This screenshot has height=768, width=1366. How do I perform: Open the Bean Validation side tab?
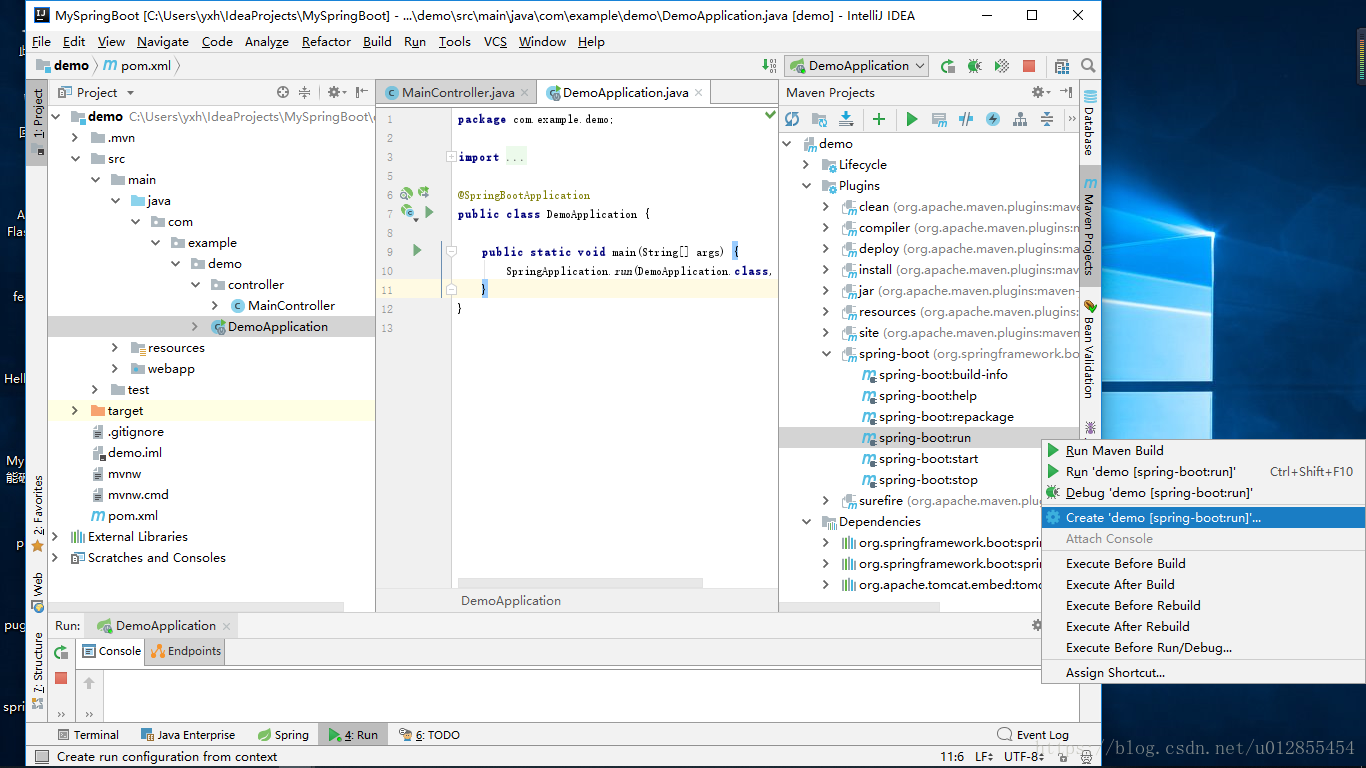coord(1089,350)
